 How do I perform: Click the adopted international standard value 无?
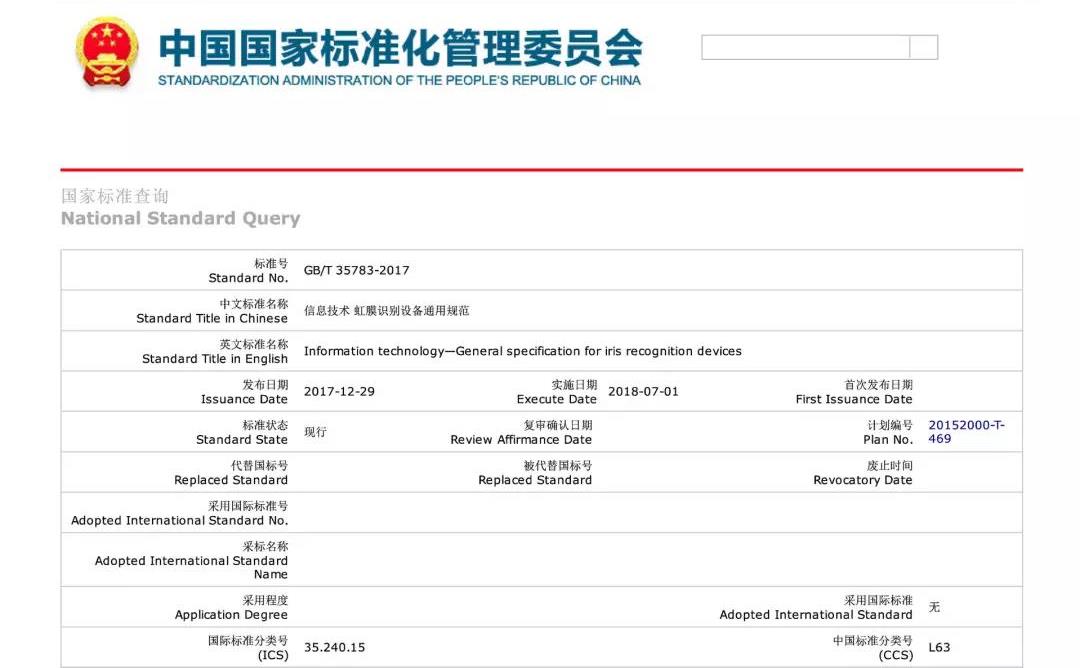(934, 607)
